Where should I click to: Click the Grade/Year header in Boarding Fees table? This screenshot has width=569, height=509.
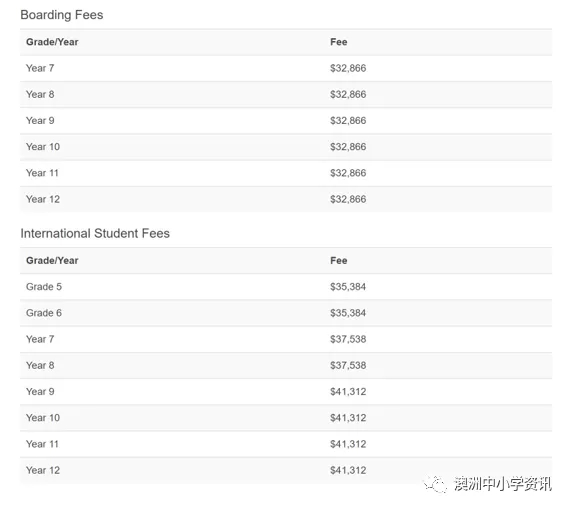pos(52,42)
